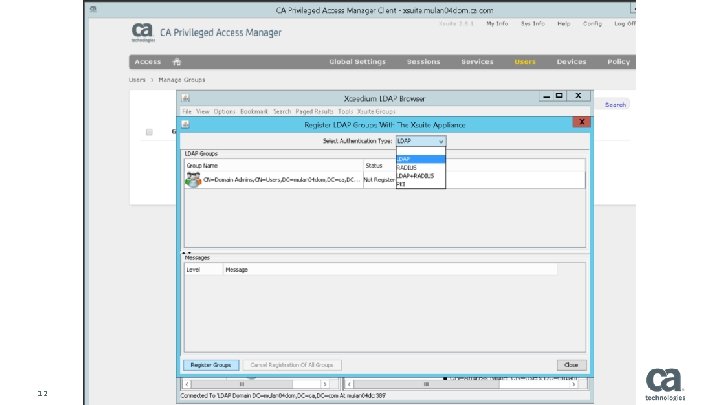The height and width of the screenshot is (405, 720).
Task: Open the Bookmark menu in LDAP Browser
Action: (x=254, y=112)
